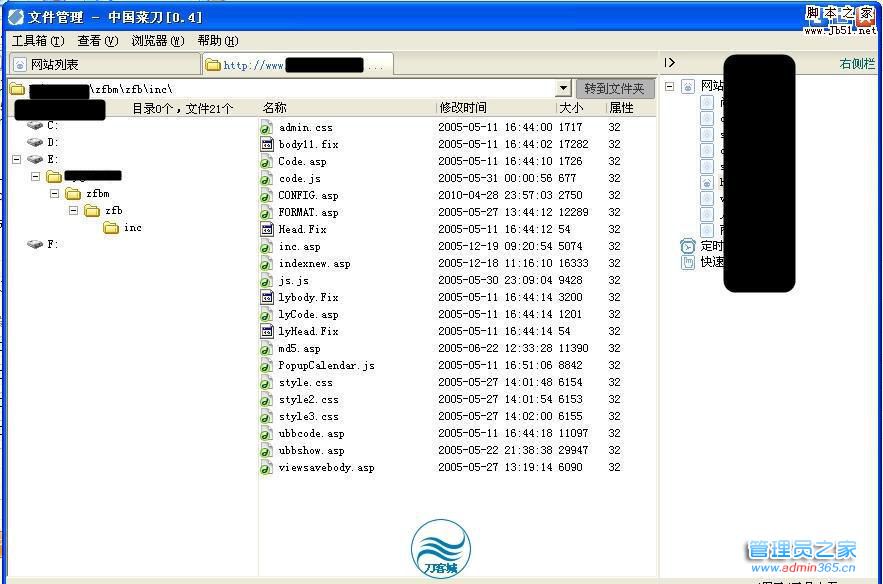This screenshot has width=883, height=584.
Task: Click CONFIG.asp date 2010-04-28 23:57:03
Action: tap(495, 195)
